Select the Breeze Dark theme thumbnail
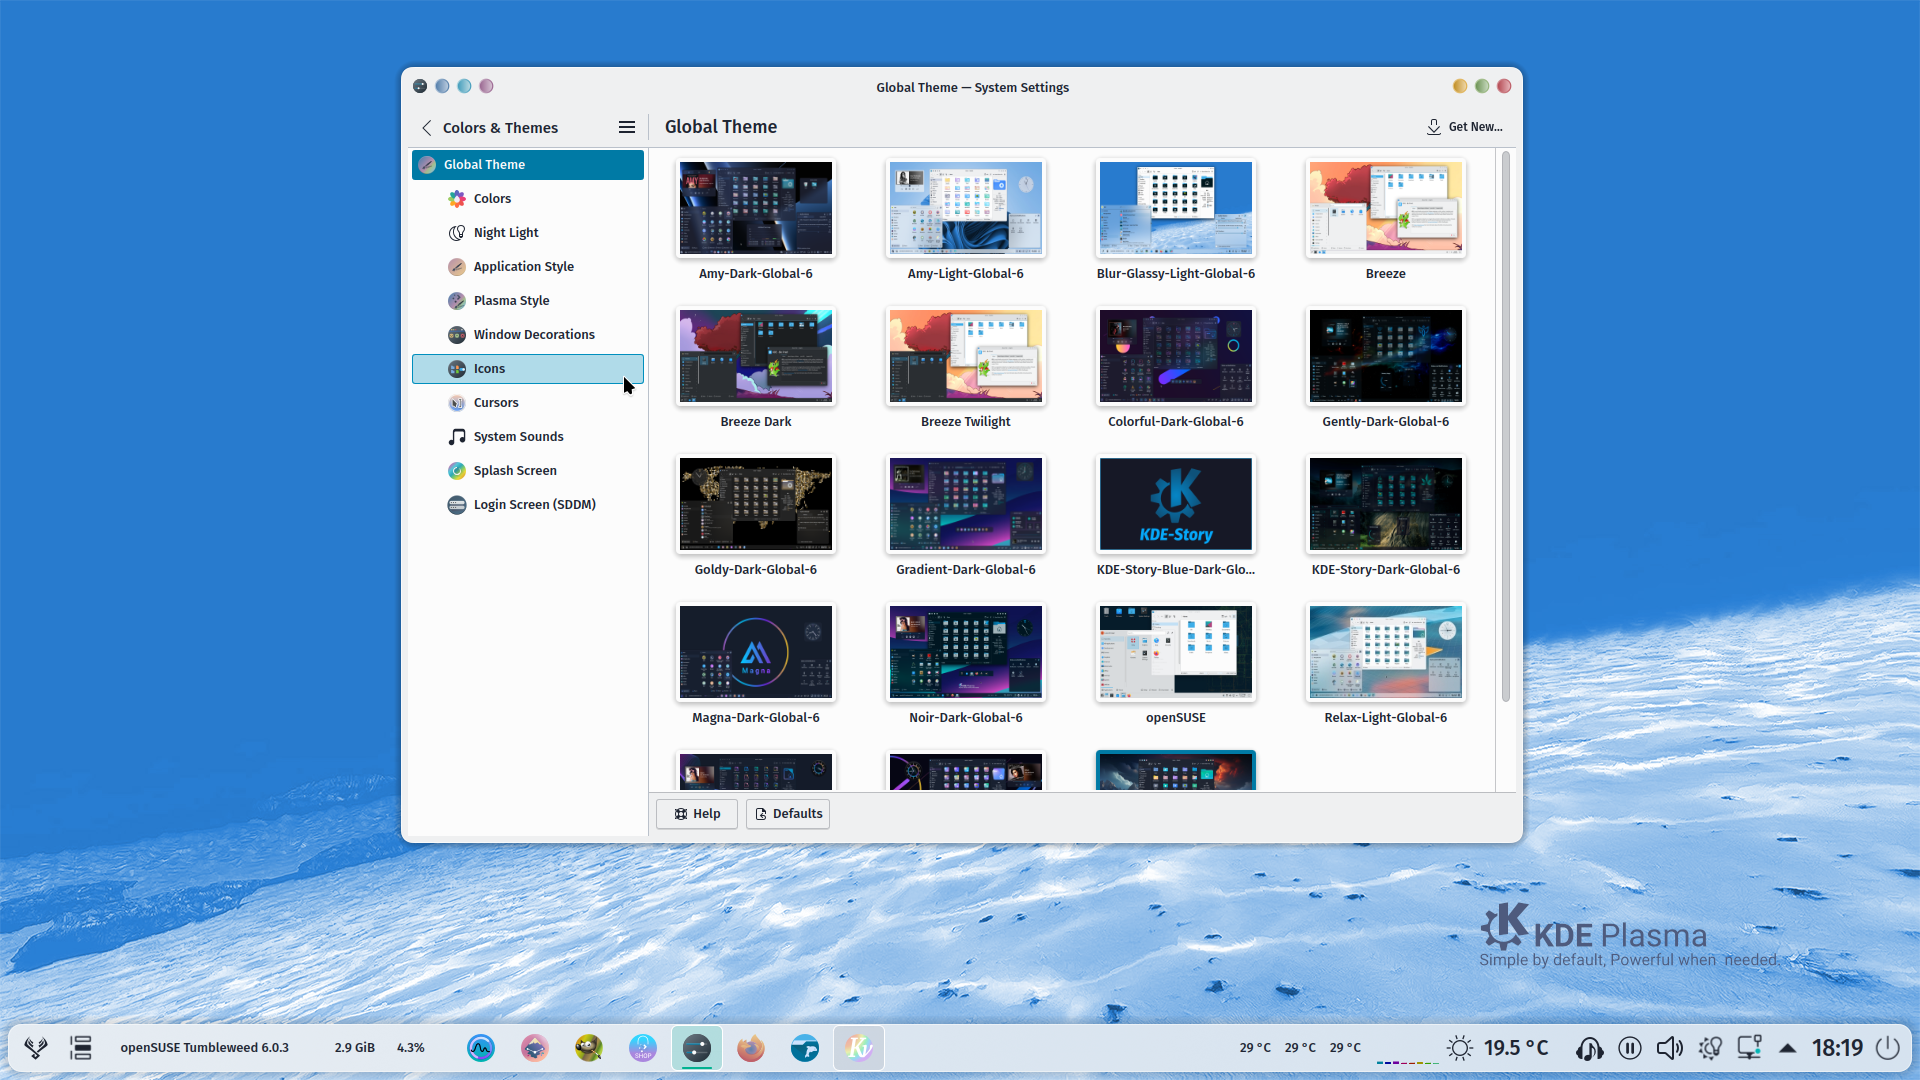The width and height of the screenshot is (1920, 1080). [756, 356]
